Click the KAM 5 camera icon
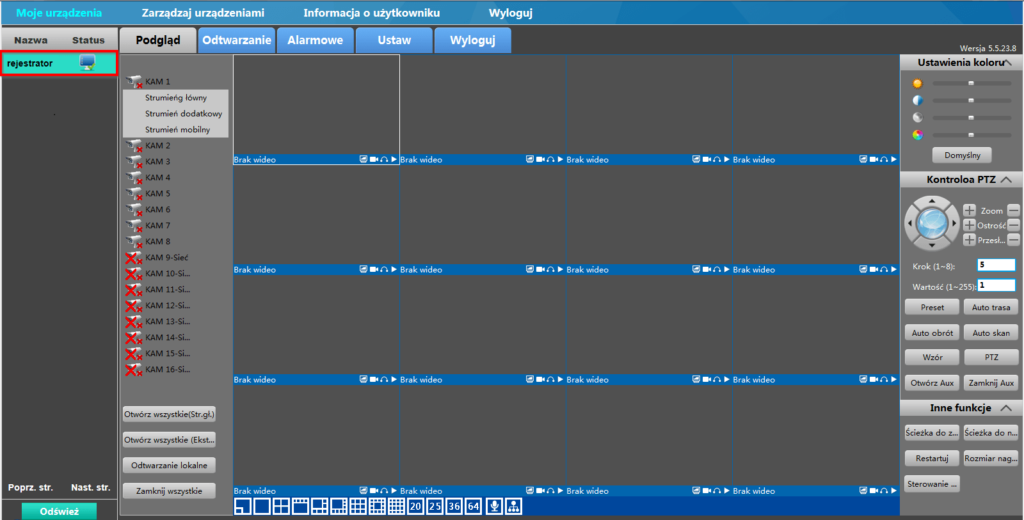This screenshot has height=520, width=1024. click(x=134, y=194)
